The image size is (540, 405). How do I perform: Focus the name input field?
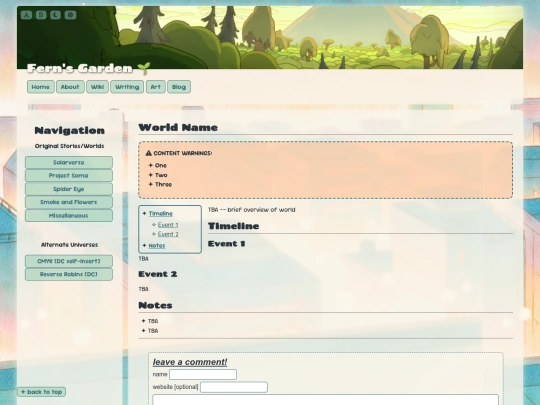click(x=203, y=374)
